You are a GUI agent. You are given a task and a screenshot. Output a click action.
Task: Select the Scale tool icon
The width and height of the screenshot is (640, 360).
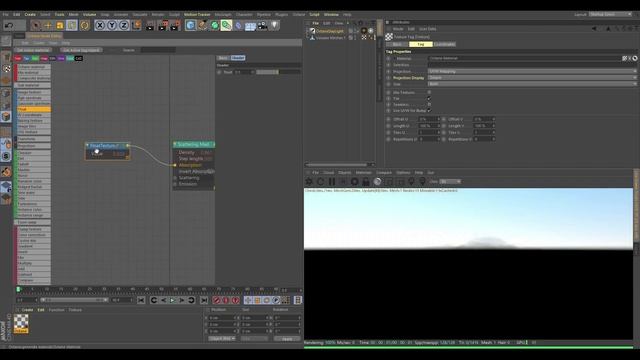[x=60, y=25]
